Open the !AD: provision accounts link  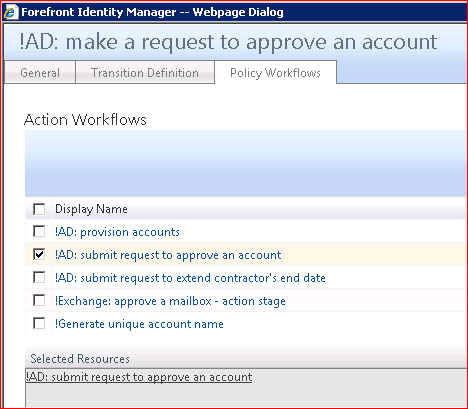117,232
